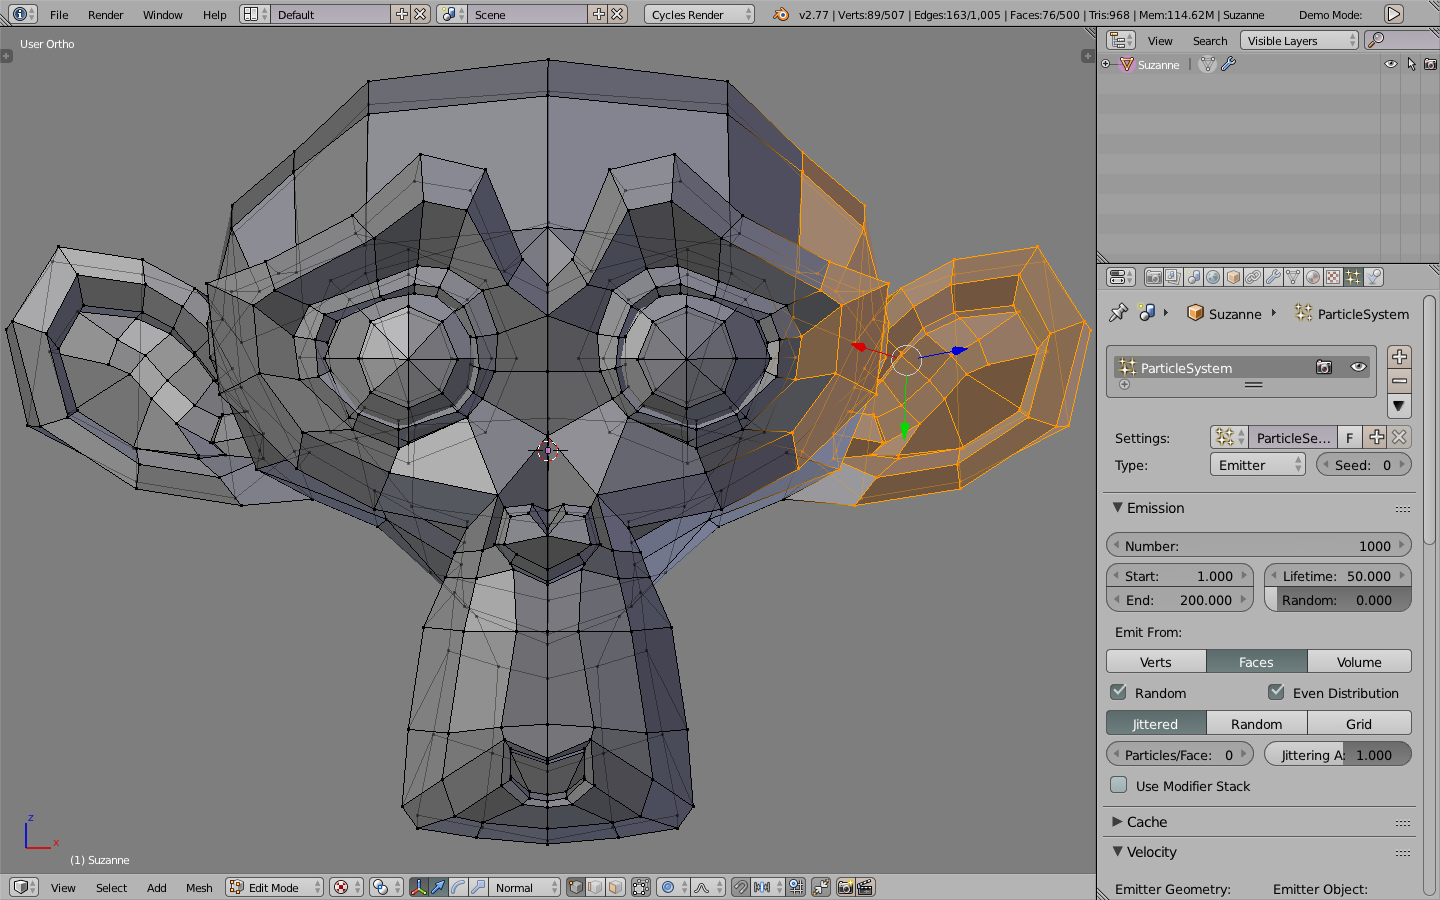
Task: Open the Render Layers properties tab
Action: [1173, 277]
